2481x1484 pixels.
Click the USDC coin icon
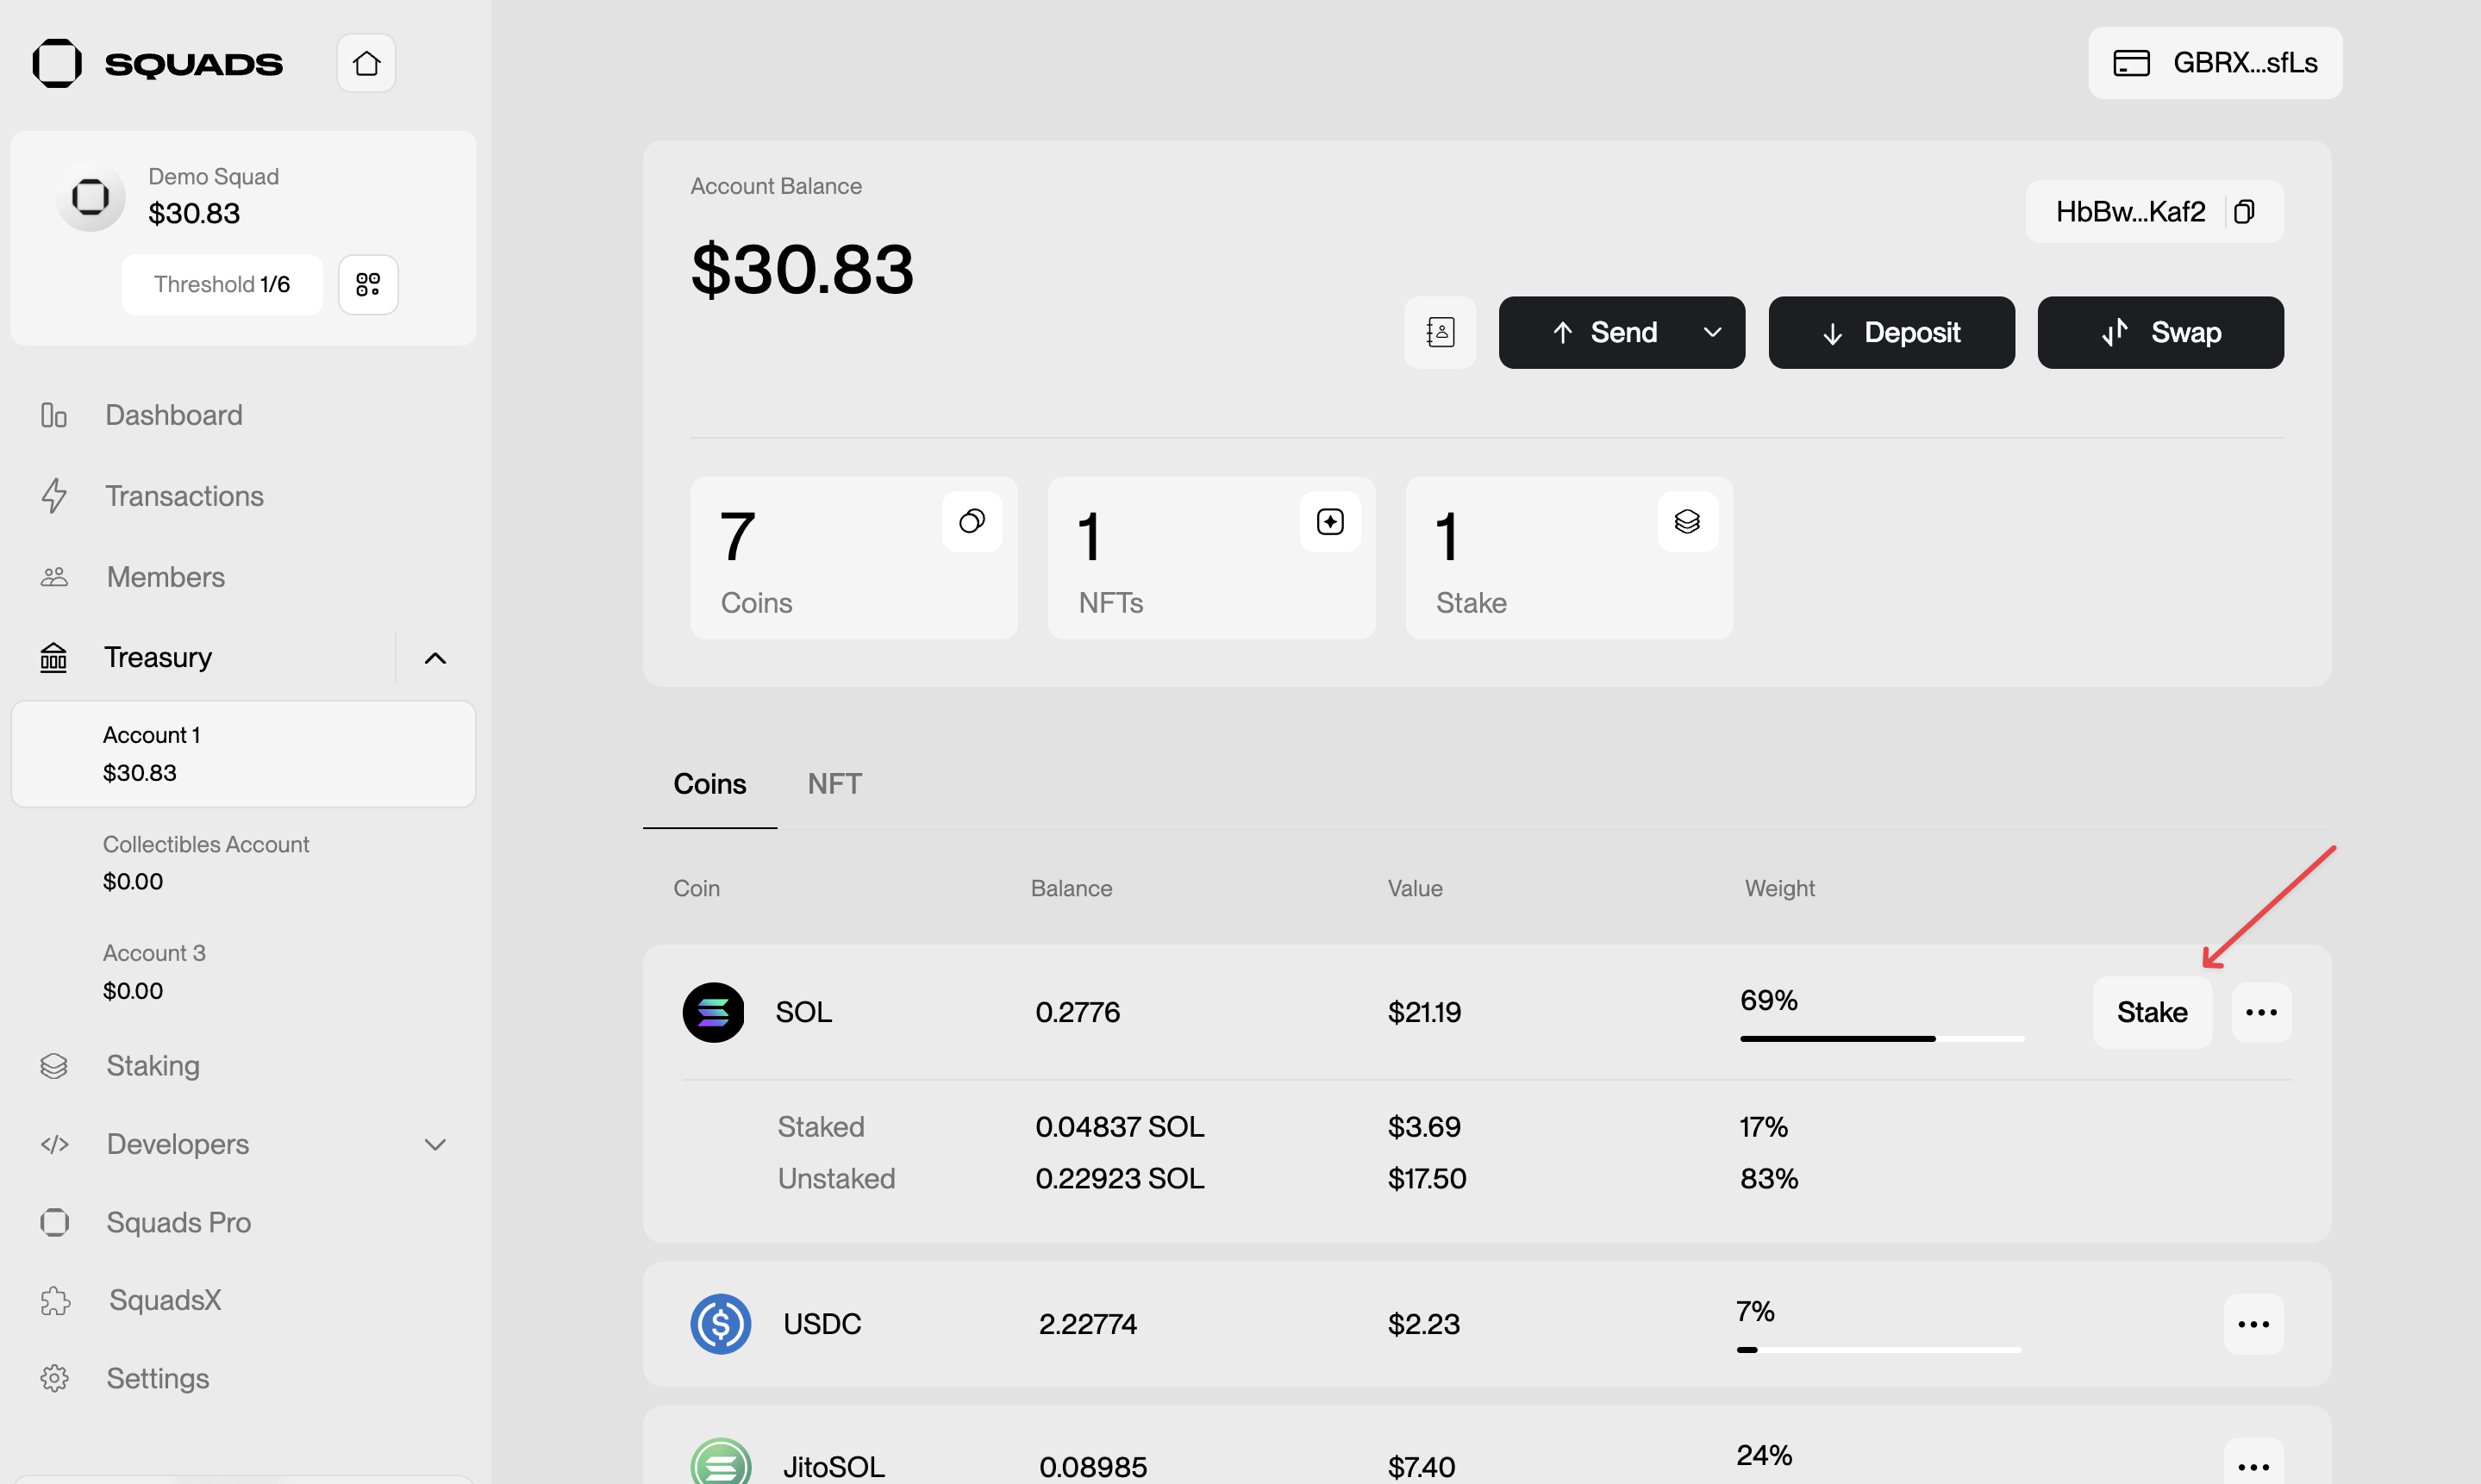720,1324
